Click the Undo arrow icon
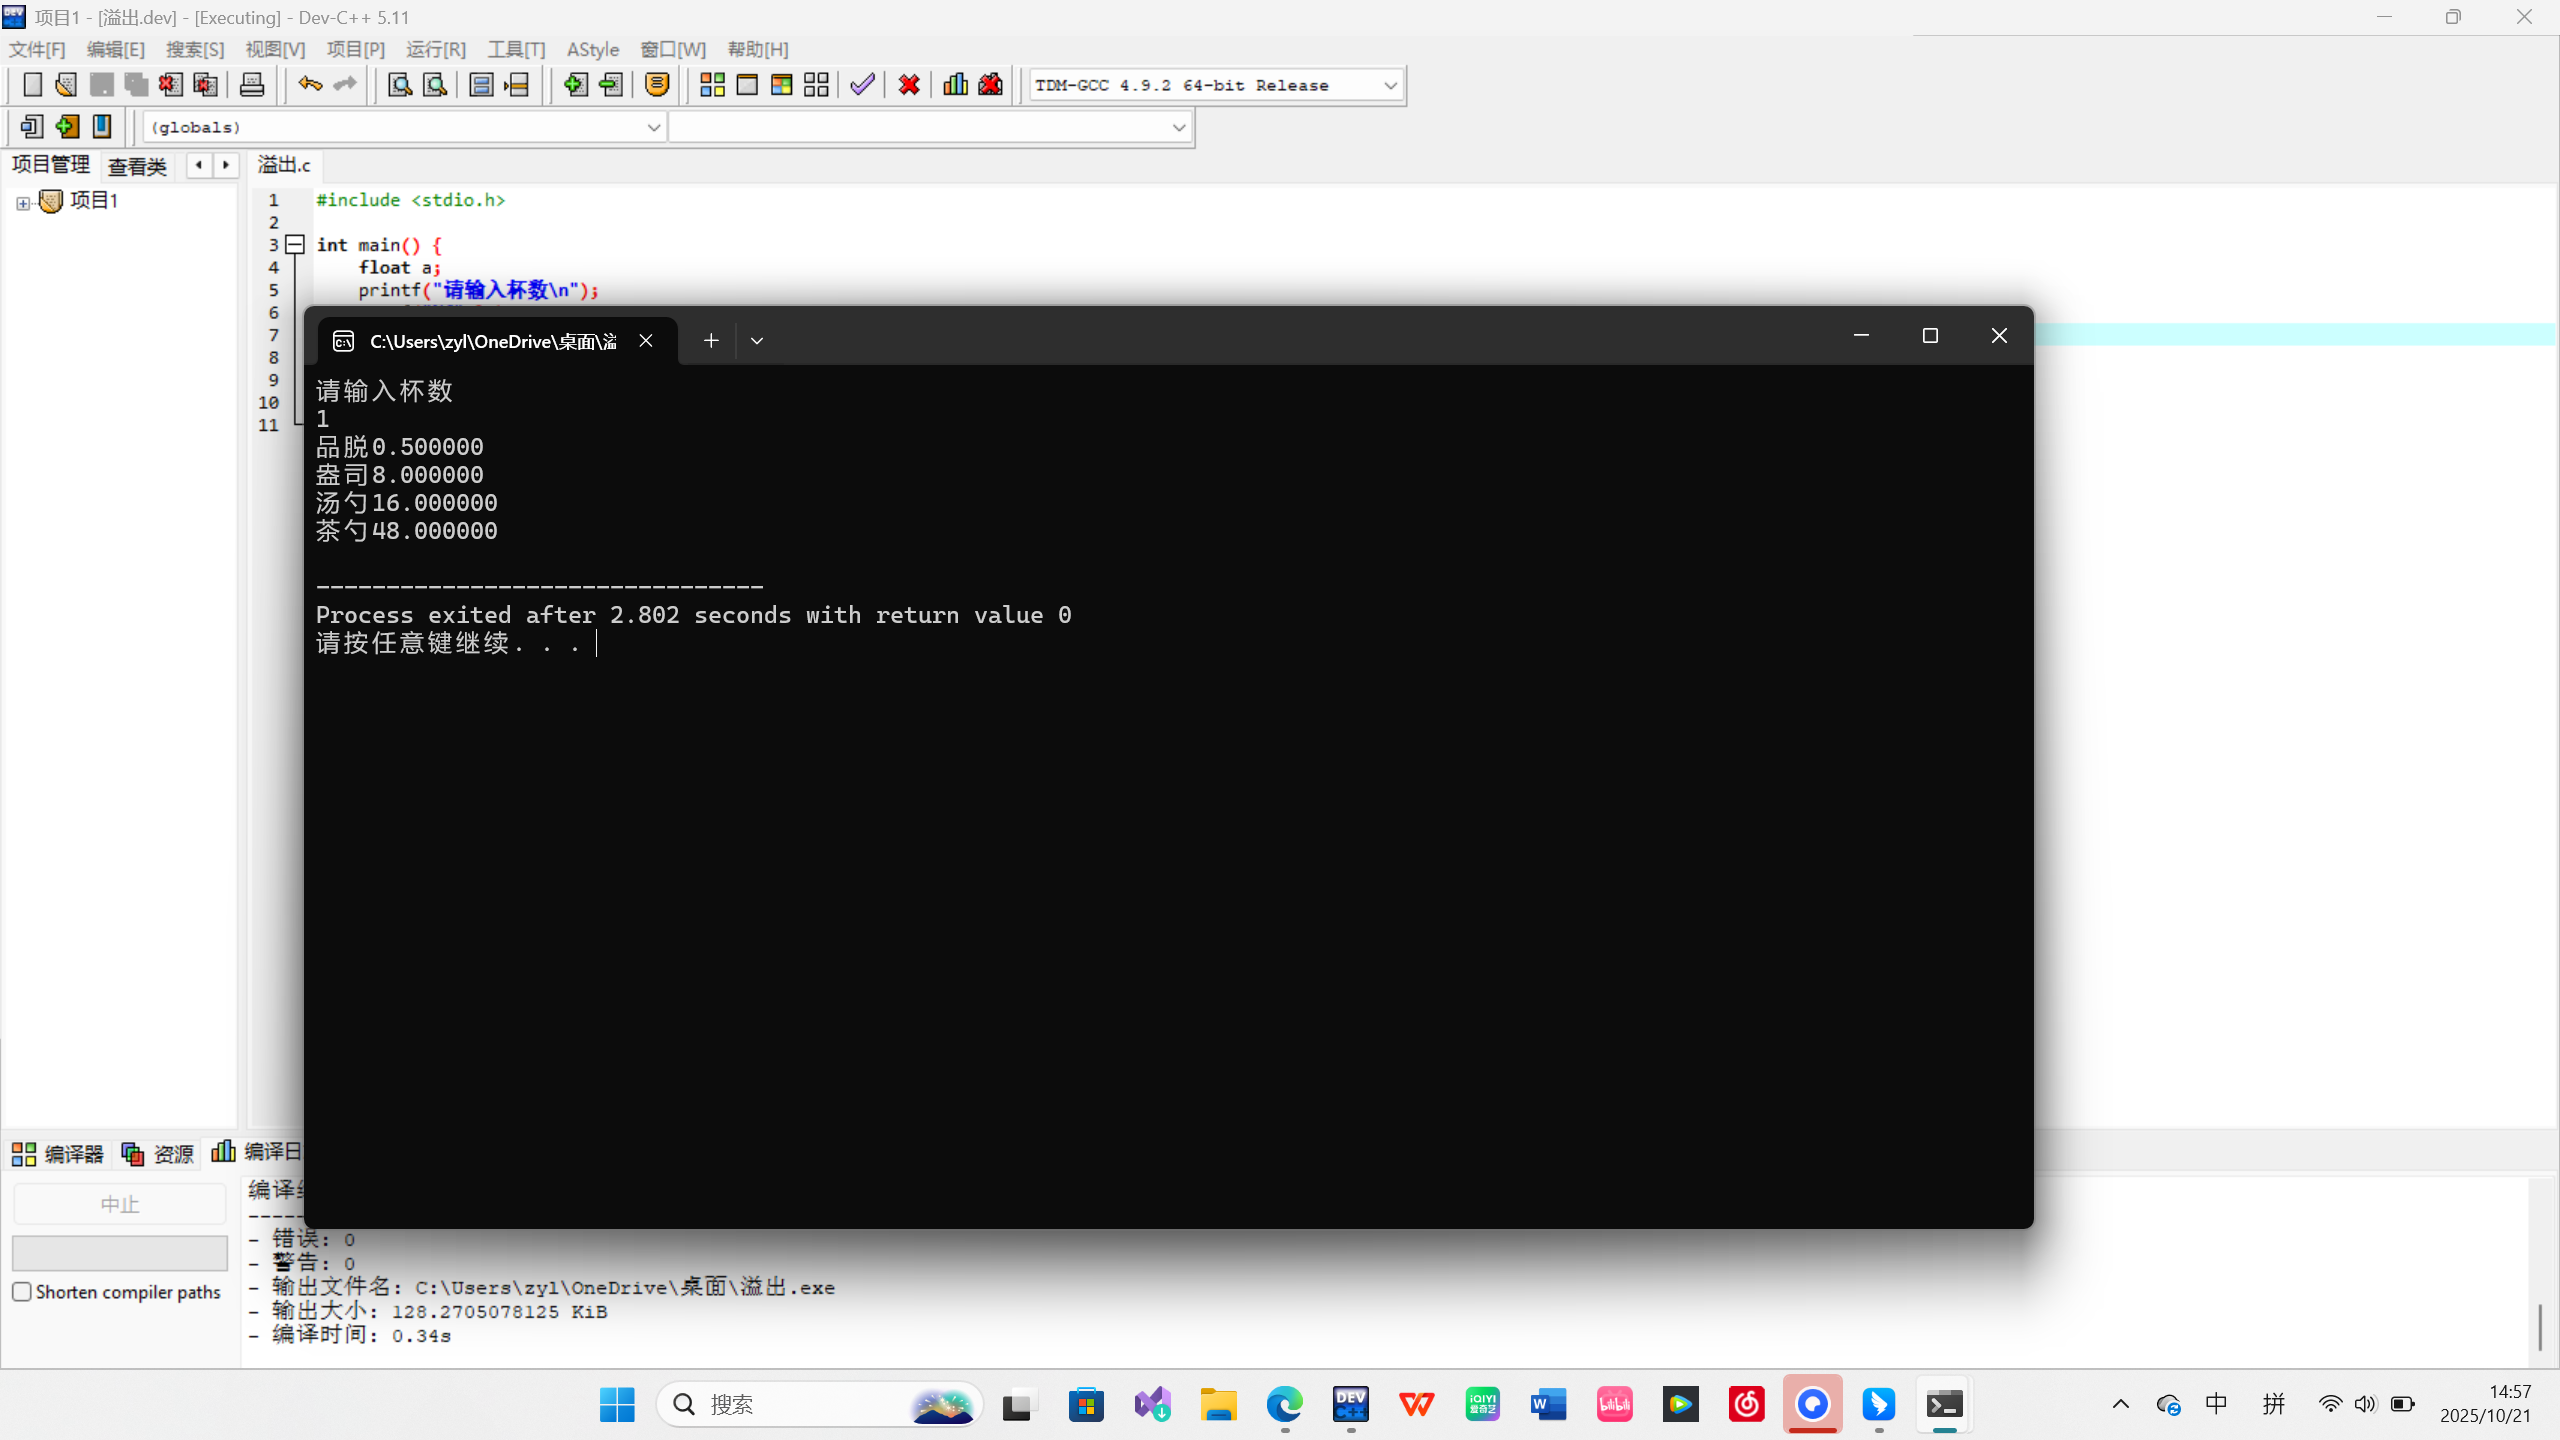 [310, 85]
